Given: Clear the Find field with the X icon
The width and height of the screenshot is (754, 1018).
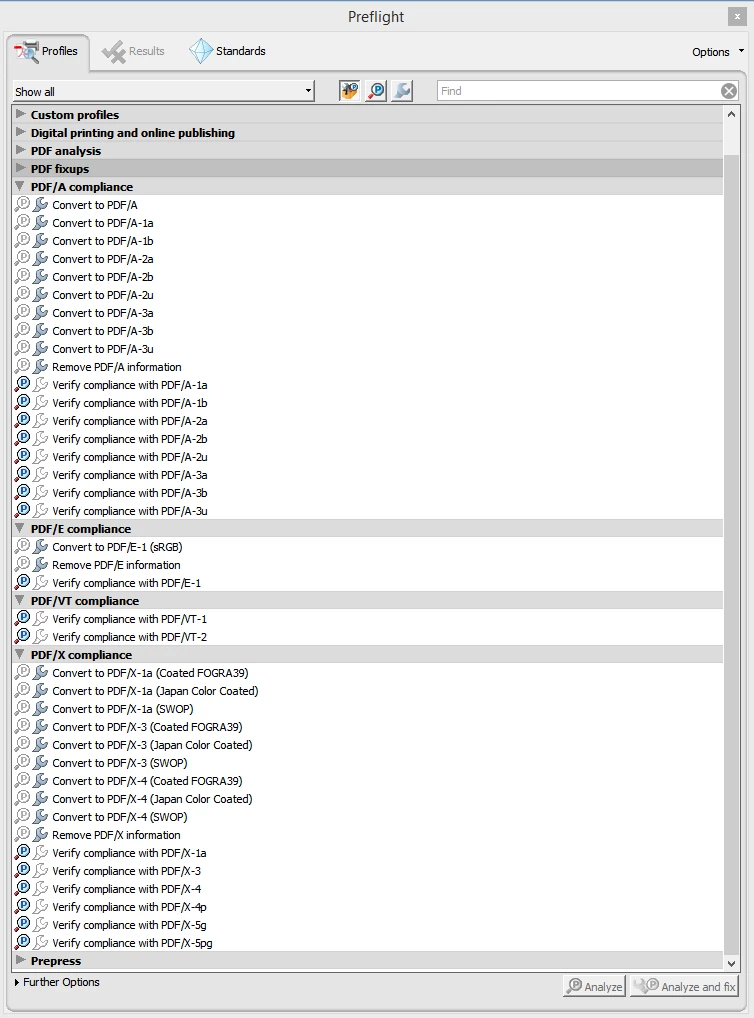Looking at the screenshot, I should tap(729, 91).
